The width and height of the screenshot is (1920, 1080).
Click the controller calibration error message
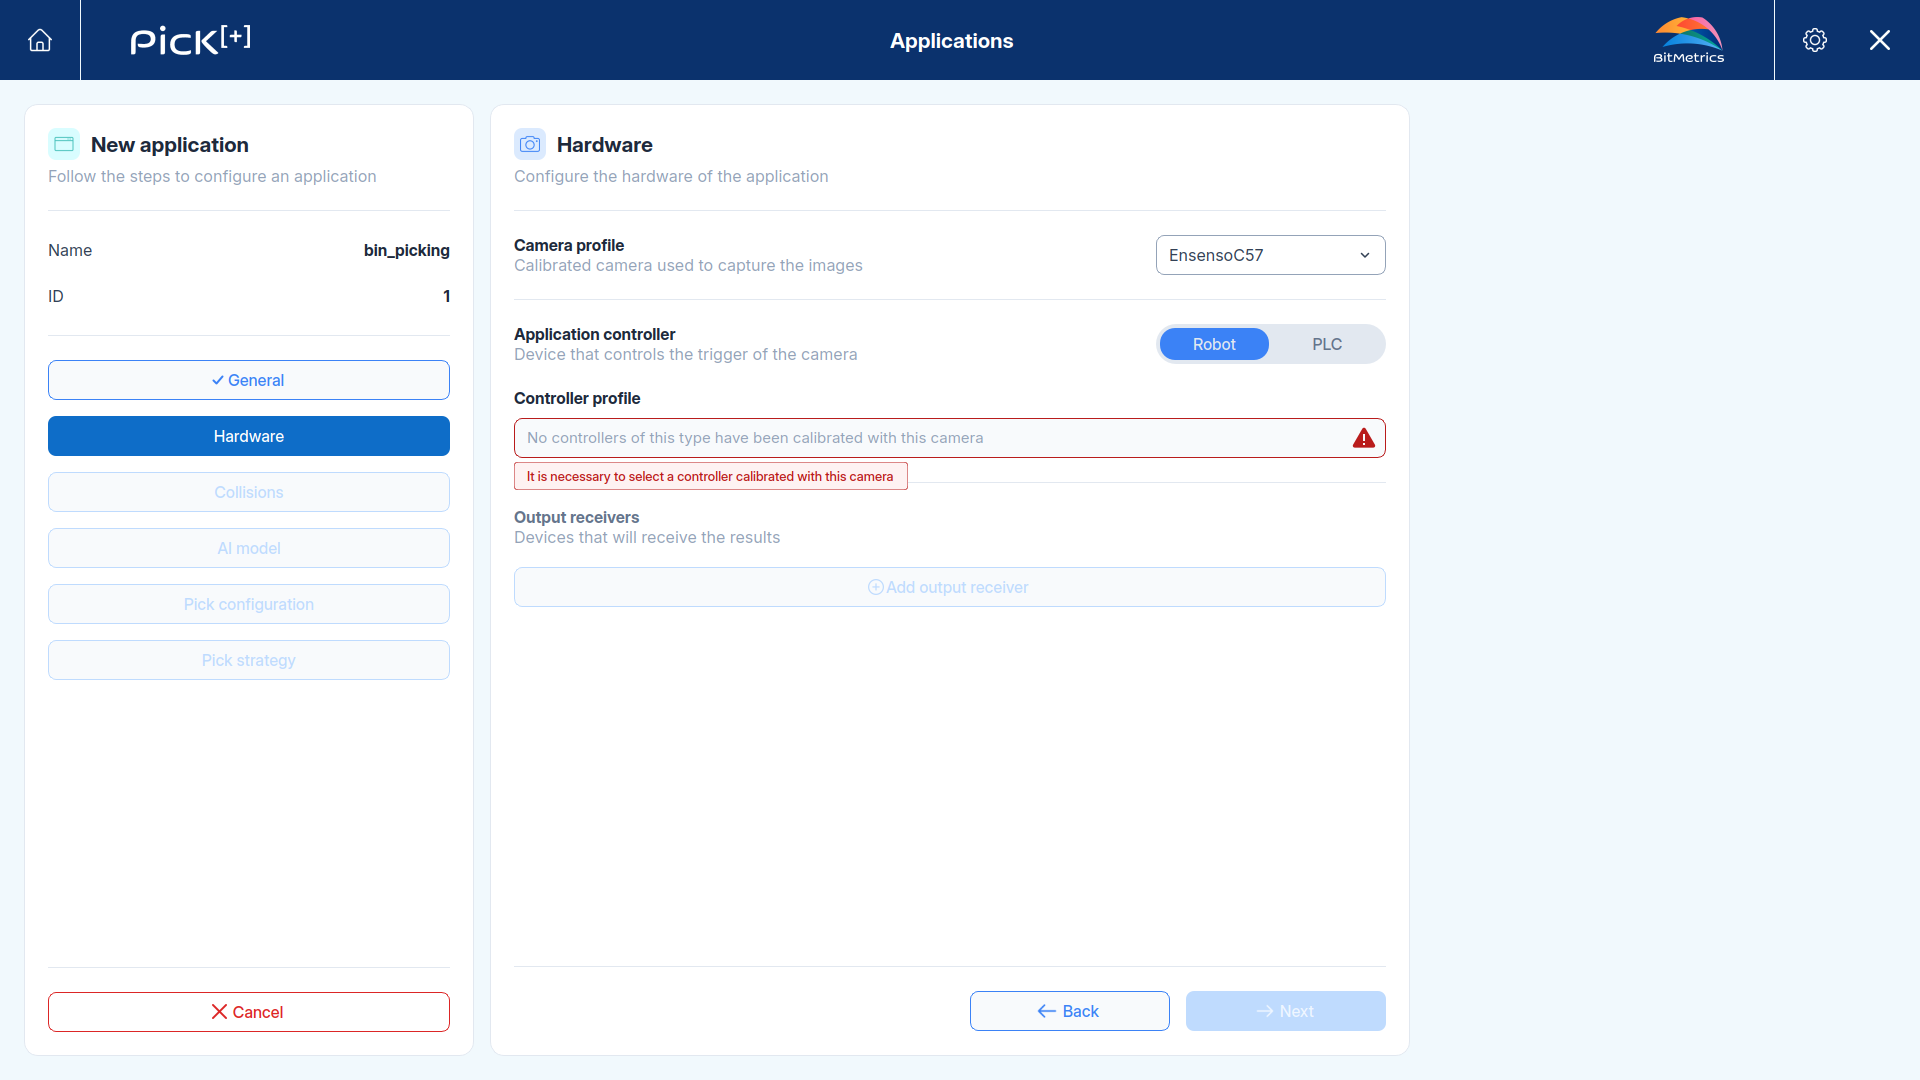[710, 476]
